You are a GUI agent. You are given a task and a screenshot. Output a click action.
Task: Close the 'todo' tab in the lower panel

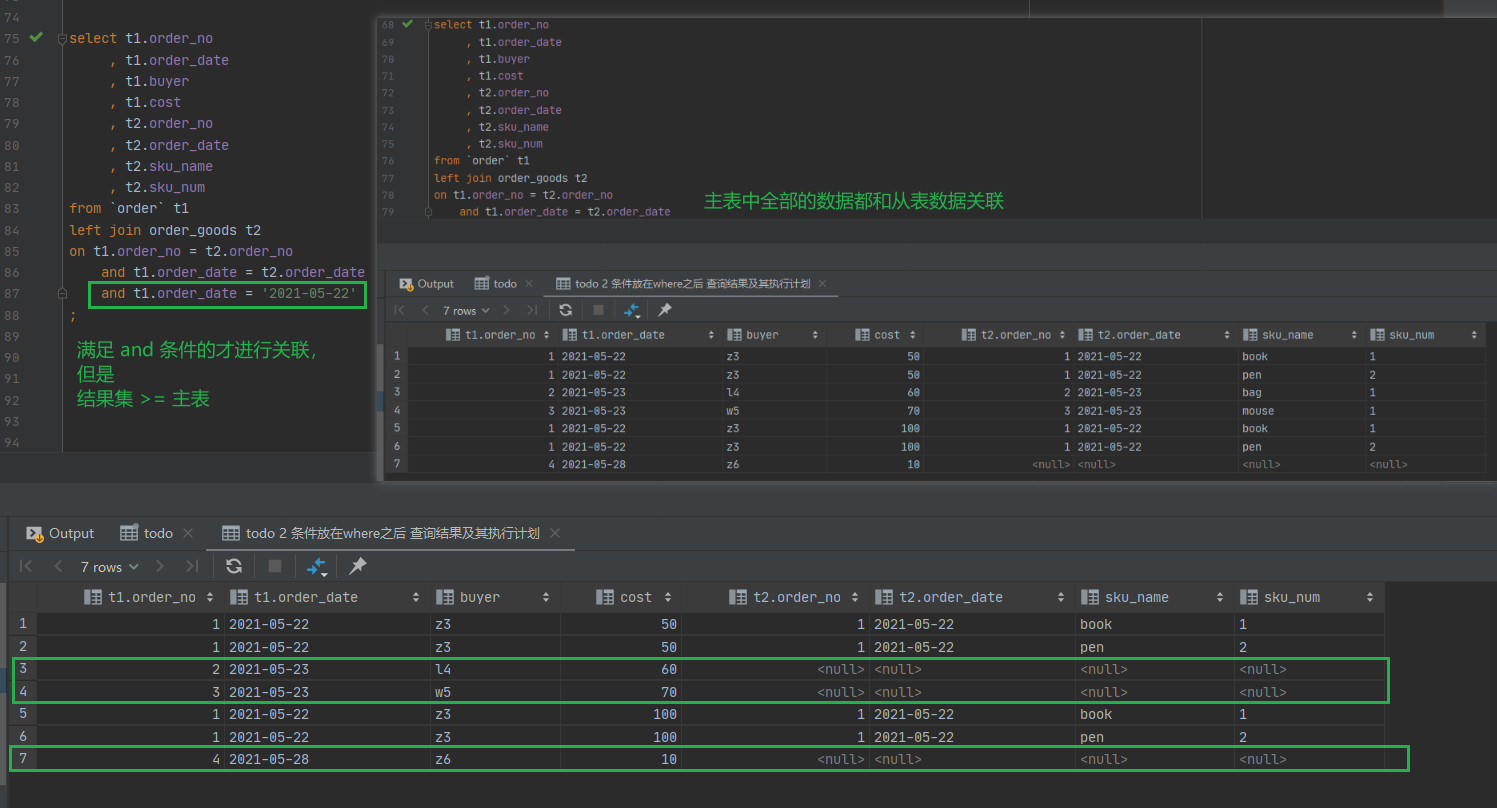[188, 533]
